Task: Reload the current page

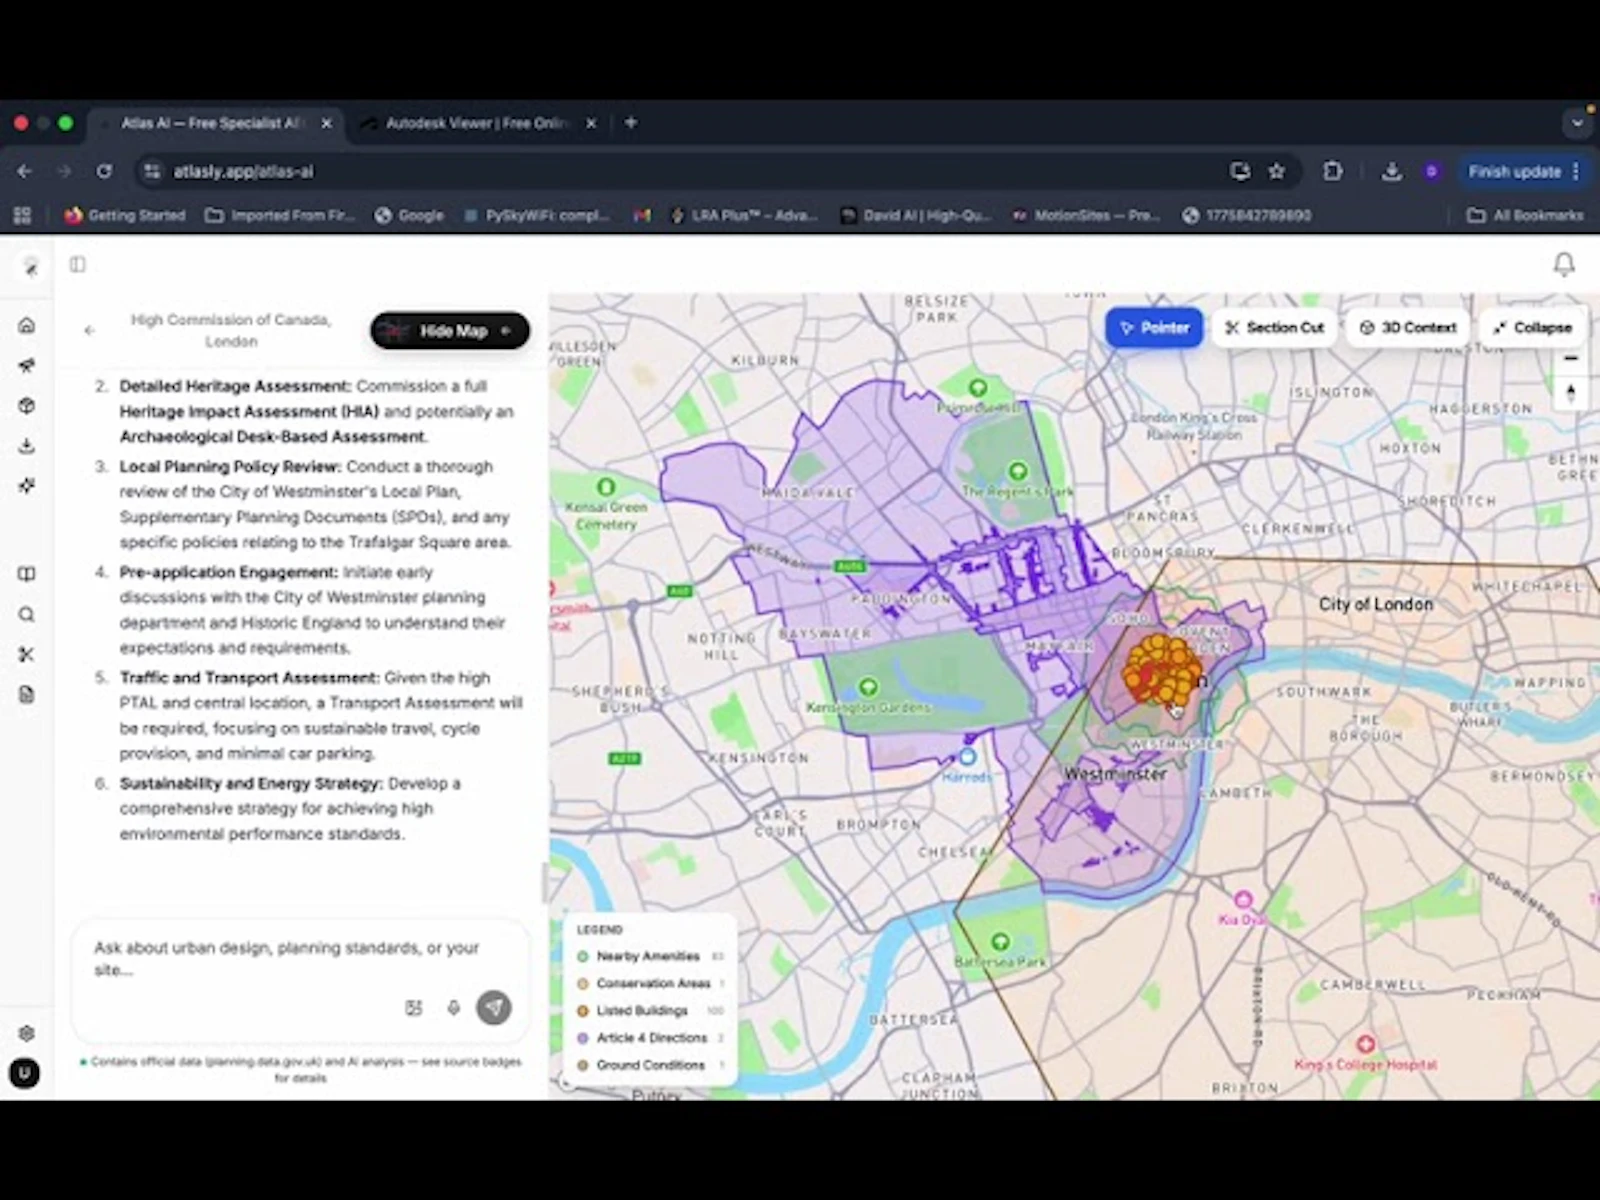Action: (104, 172)
